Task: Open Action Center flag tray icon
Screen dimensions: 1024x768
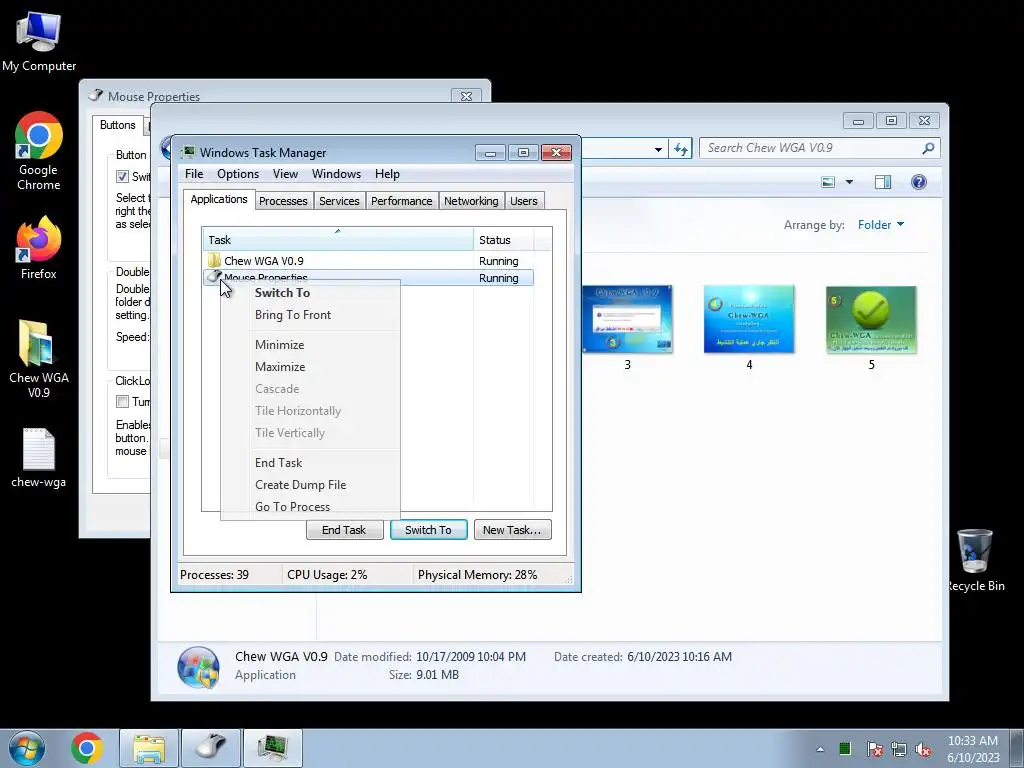Action: (x=874, y=749)
